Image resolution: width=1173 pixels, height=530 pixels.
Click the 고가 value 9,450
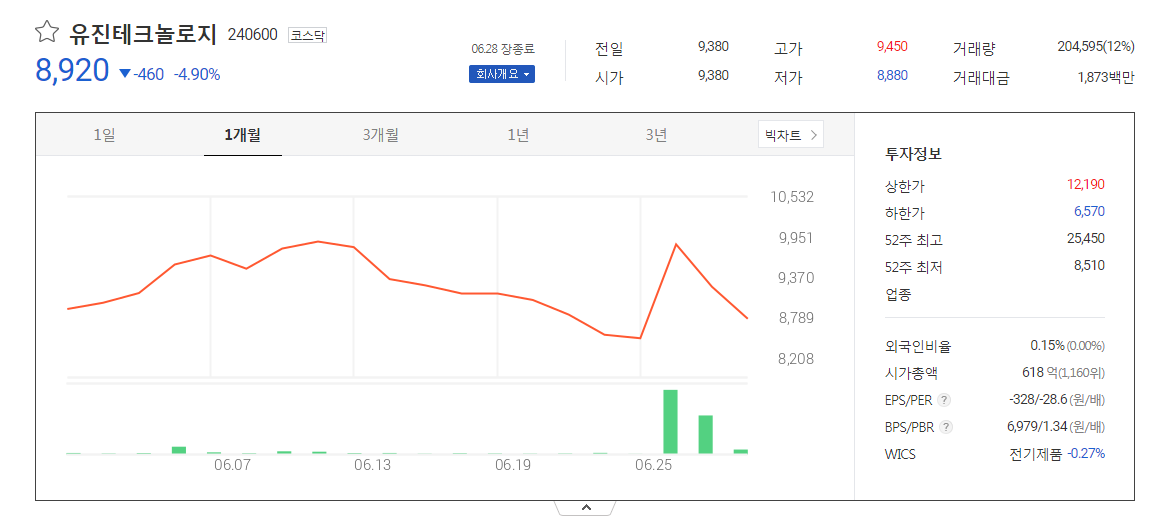tap(892, 46)
